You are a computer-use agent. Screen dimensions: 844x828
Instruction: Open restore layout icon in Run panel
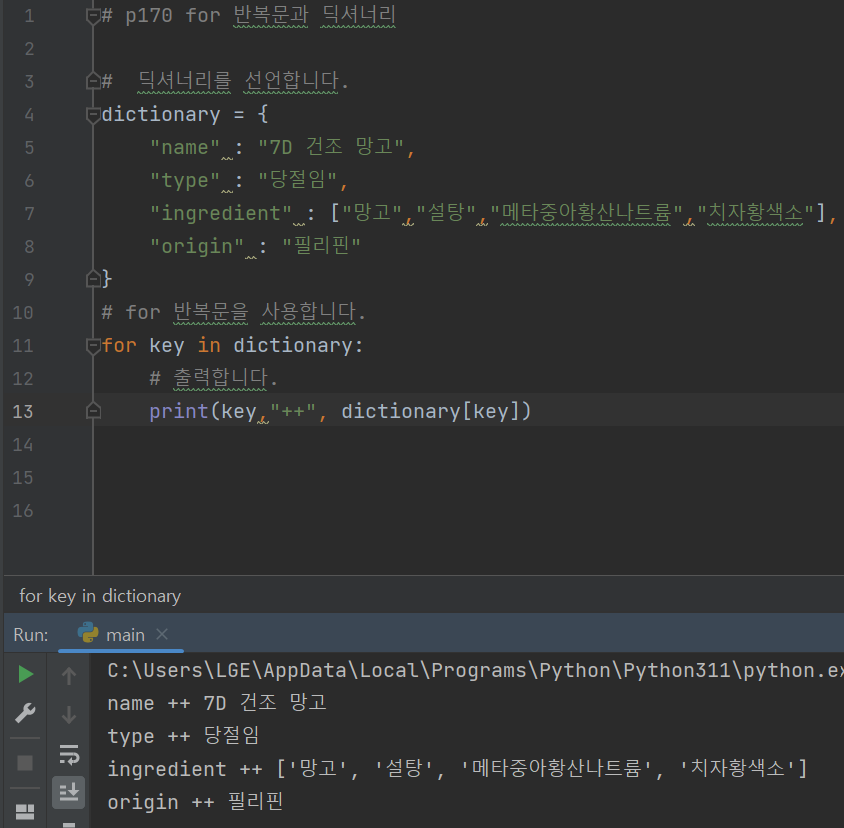pyautogui.click(x=25, y=811)
